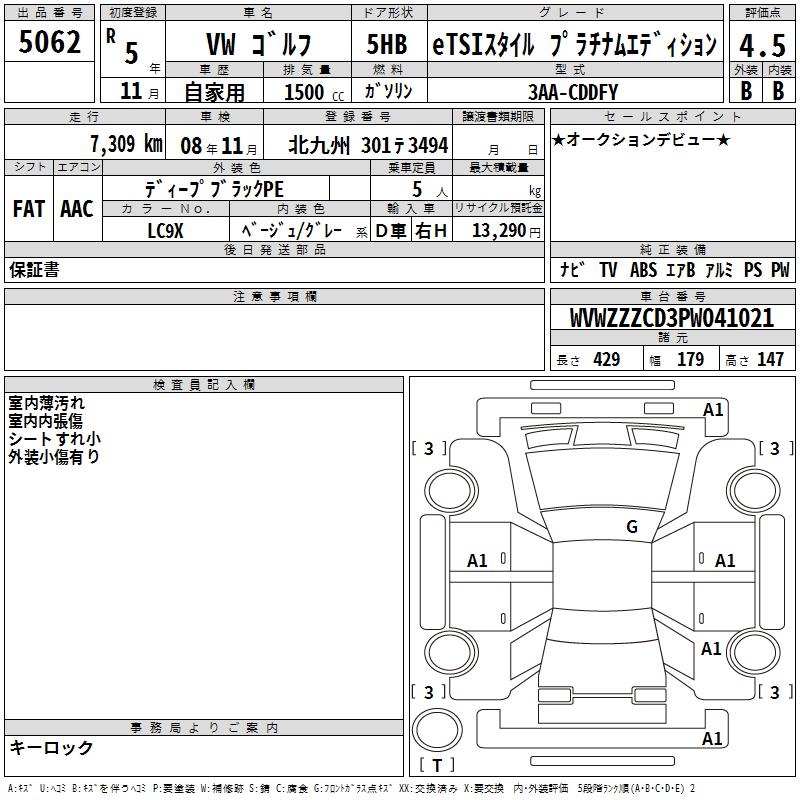Select the lot number 5062
This screenshot has height=800, width=800.
pyautogui.click(x=50, y=43)
